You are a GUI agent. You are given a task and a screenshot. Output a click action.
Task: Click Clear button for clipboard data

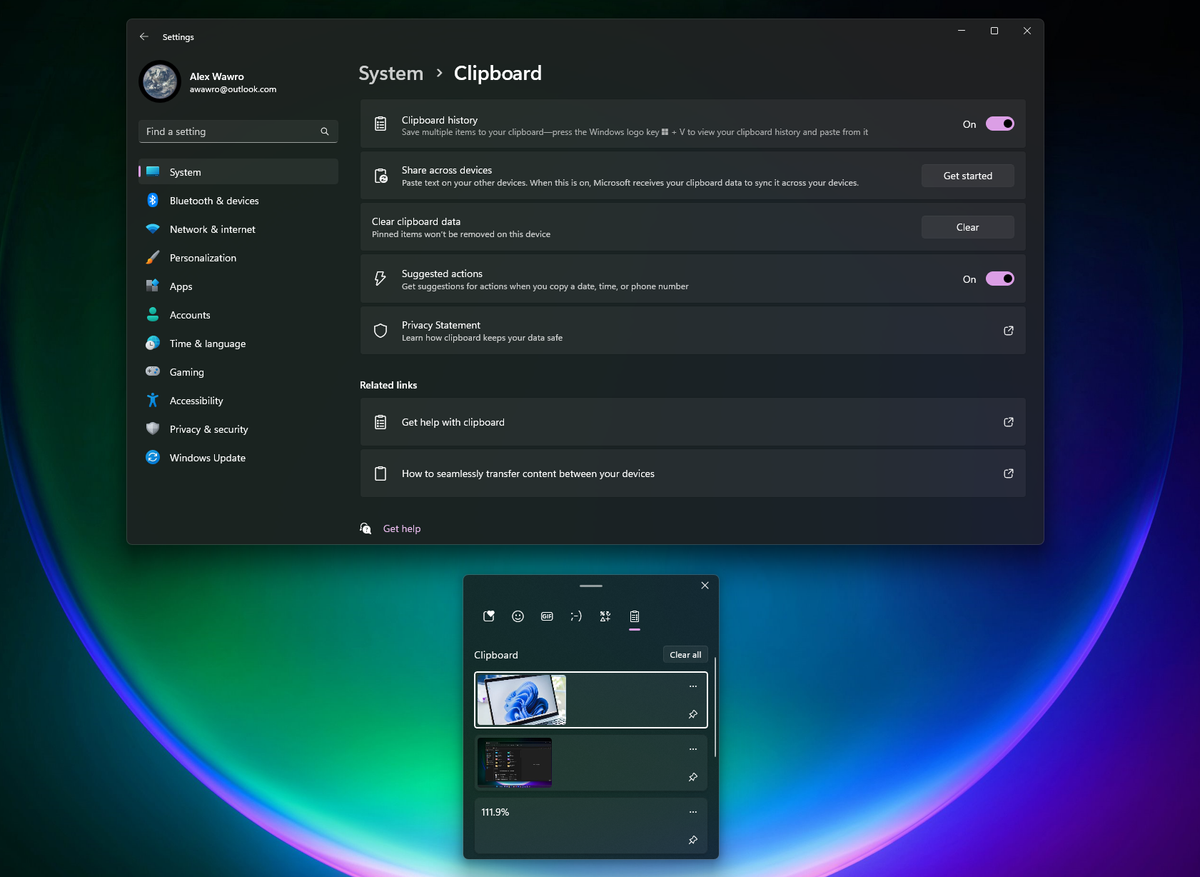pos(968,227)
